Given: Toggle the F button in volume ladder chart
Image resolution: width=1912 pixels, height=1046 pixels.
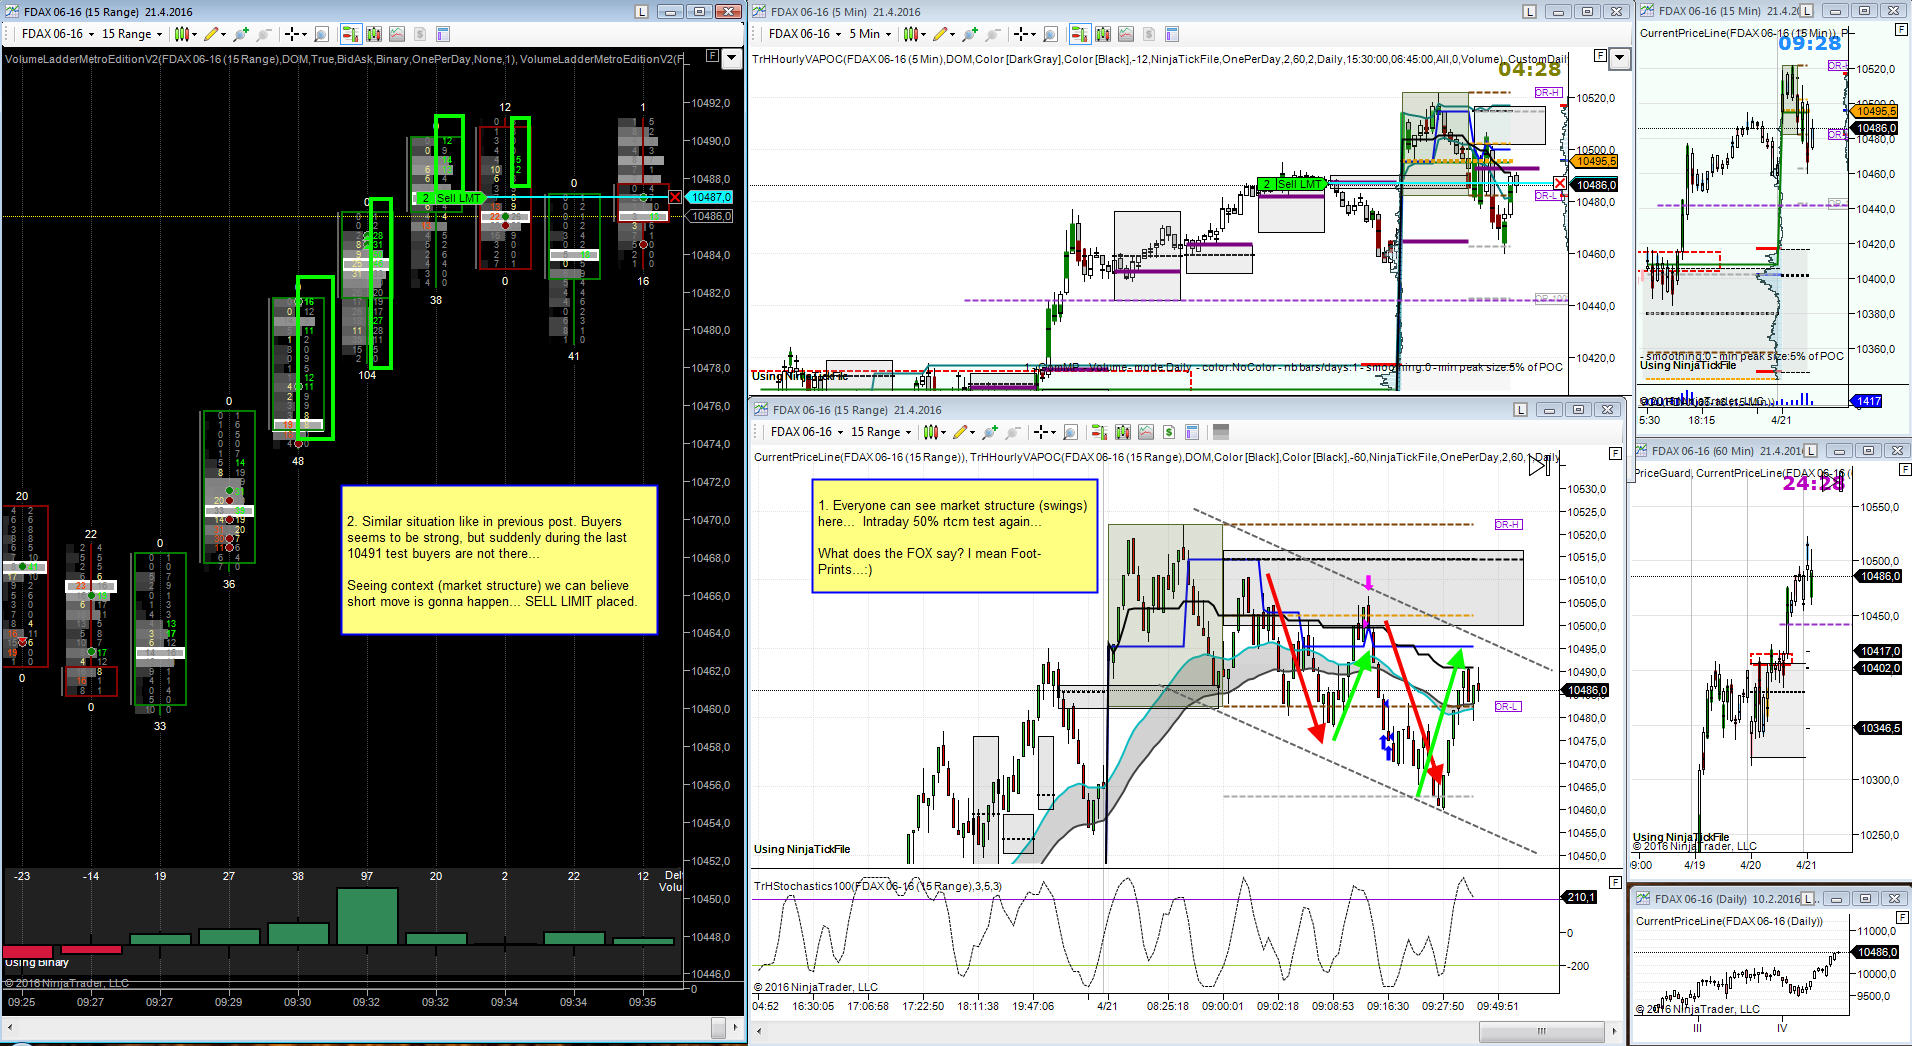Looking at the screenshot, I should pos(712,56).
